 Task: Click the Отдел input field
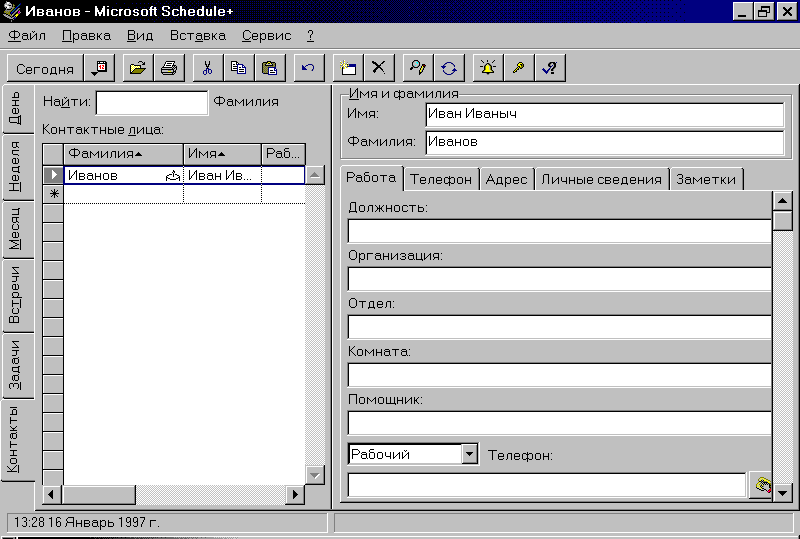pos(559,327)
